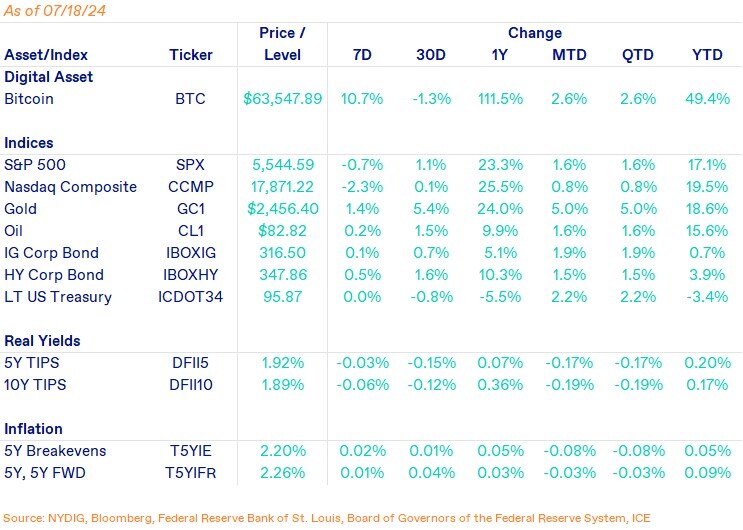Select the Digital Asset section heading
Screen dimensions: 743x530
48,77
